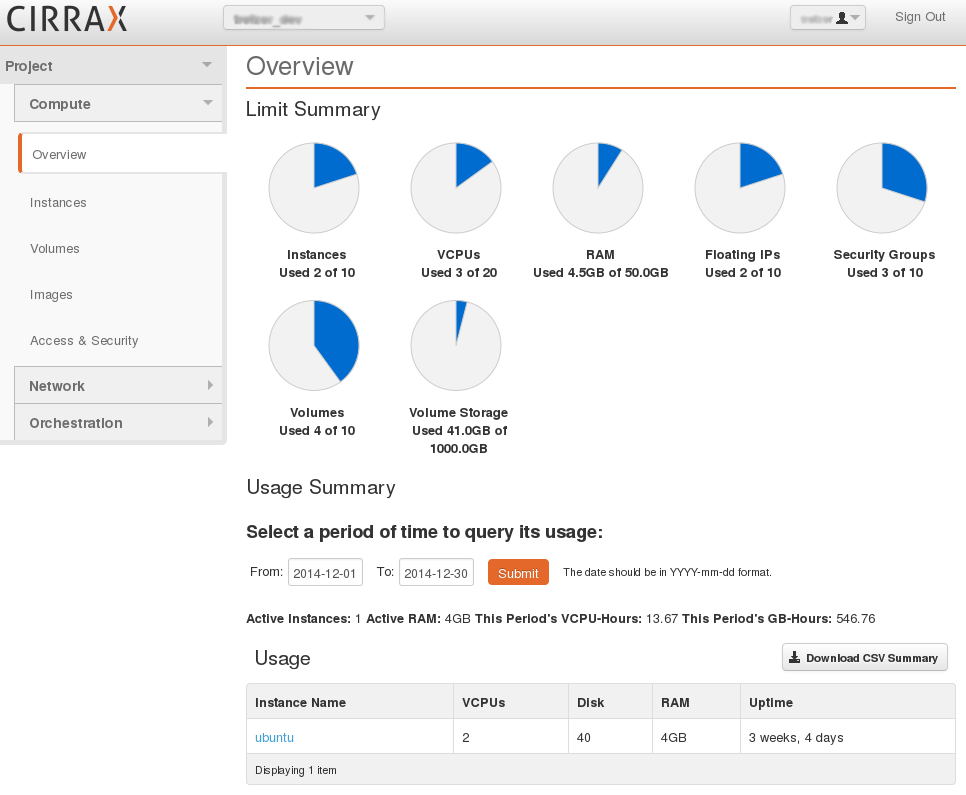
Task: Open the ubuntu instance link
Action: [274, 738]
